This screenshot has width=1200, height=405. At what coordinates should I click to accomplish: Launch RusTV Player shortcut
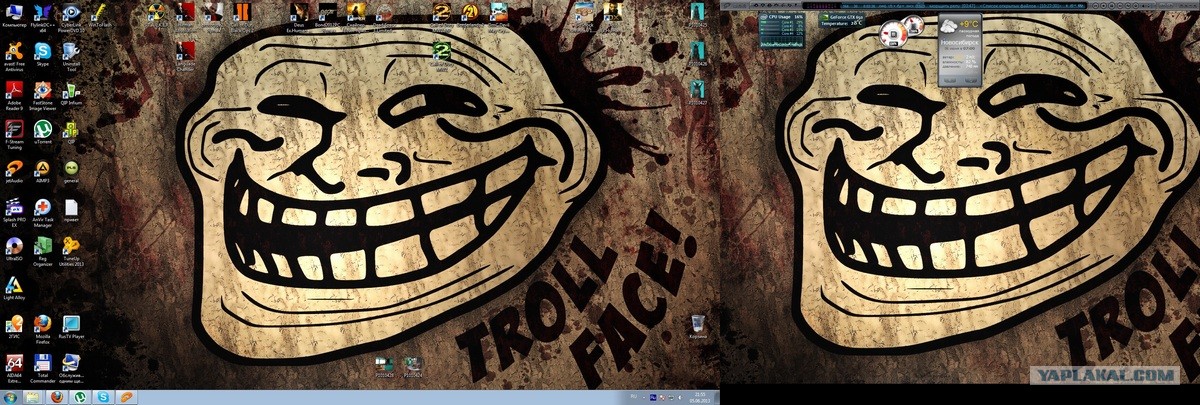[71, 327]
